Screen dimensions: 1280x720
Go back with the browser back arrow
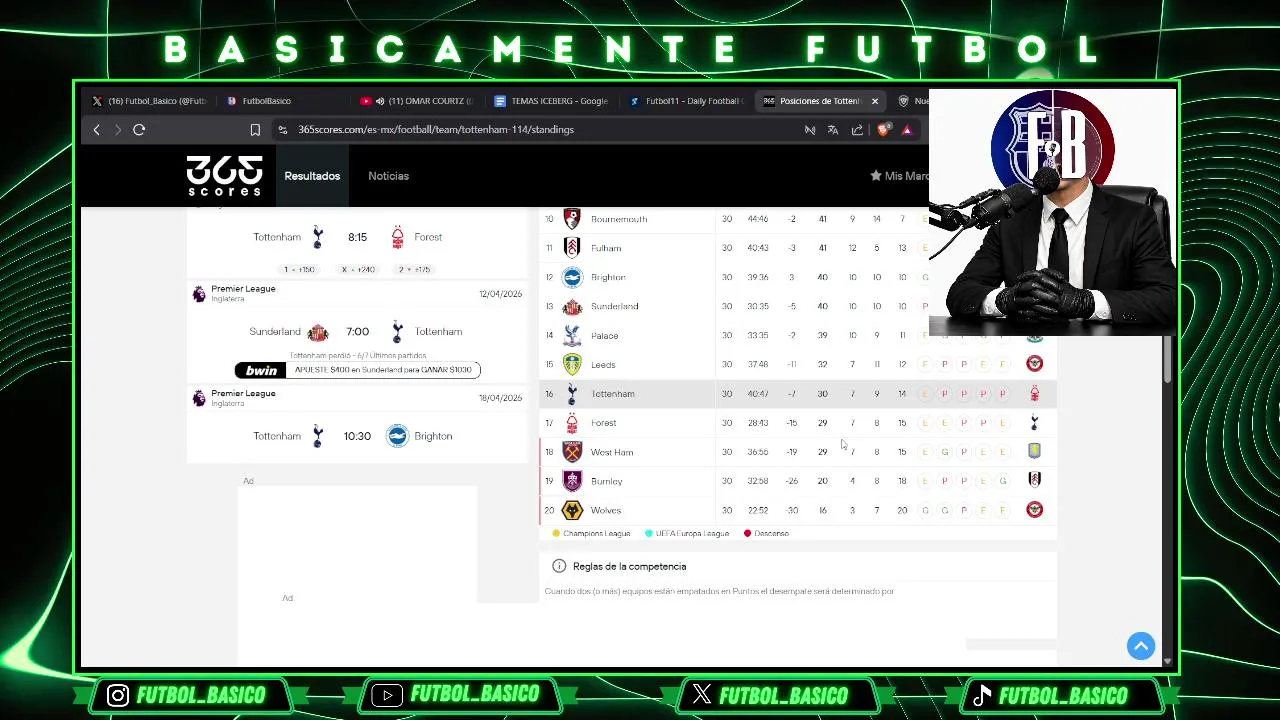pyautogui.click(x=97, y=130)
